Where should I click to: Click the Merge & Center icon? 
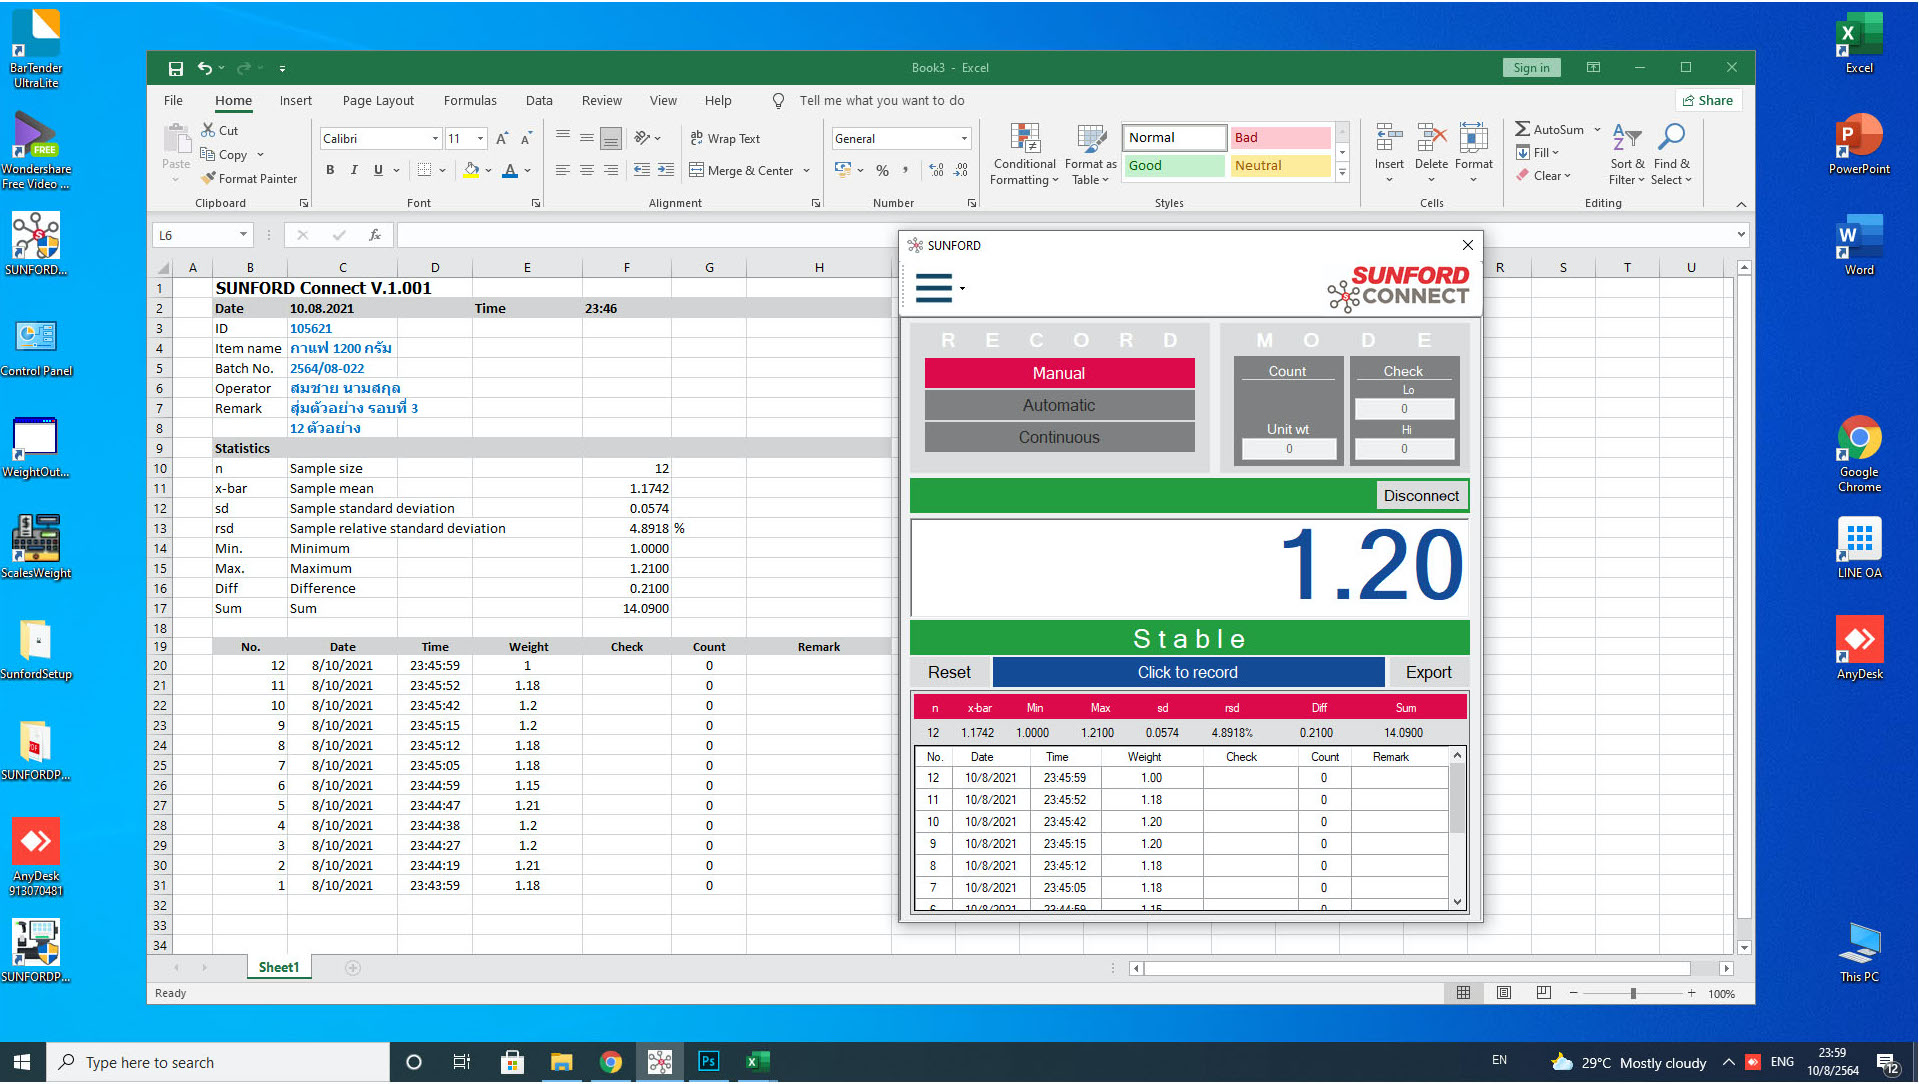(697, 170)
